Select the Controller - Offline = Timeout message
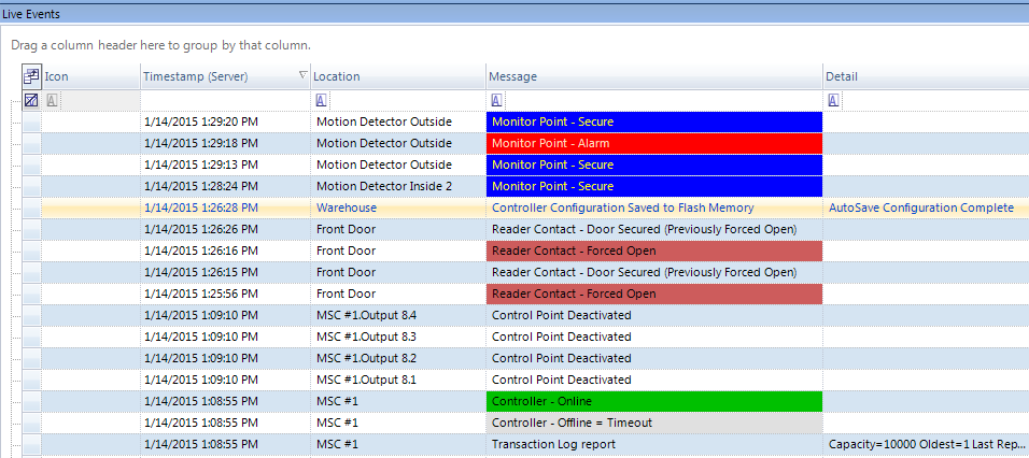The height and width of the screenshot is (458, 1029). [x=653, y=423]
